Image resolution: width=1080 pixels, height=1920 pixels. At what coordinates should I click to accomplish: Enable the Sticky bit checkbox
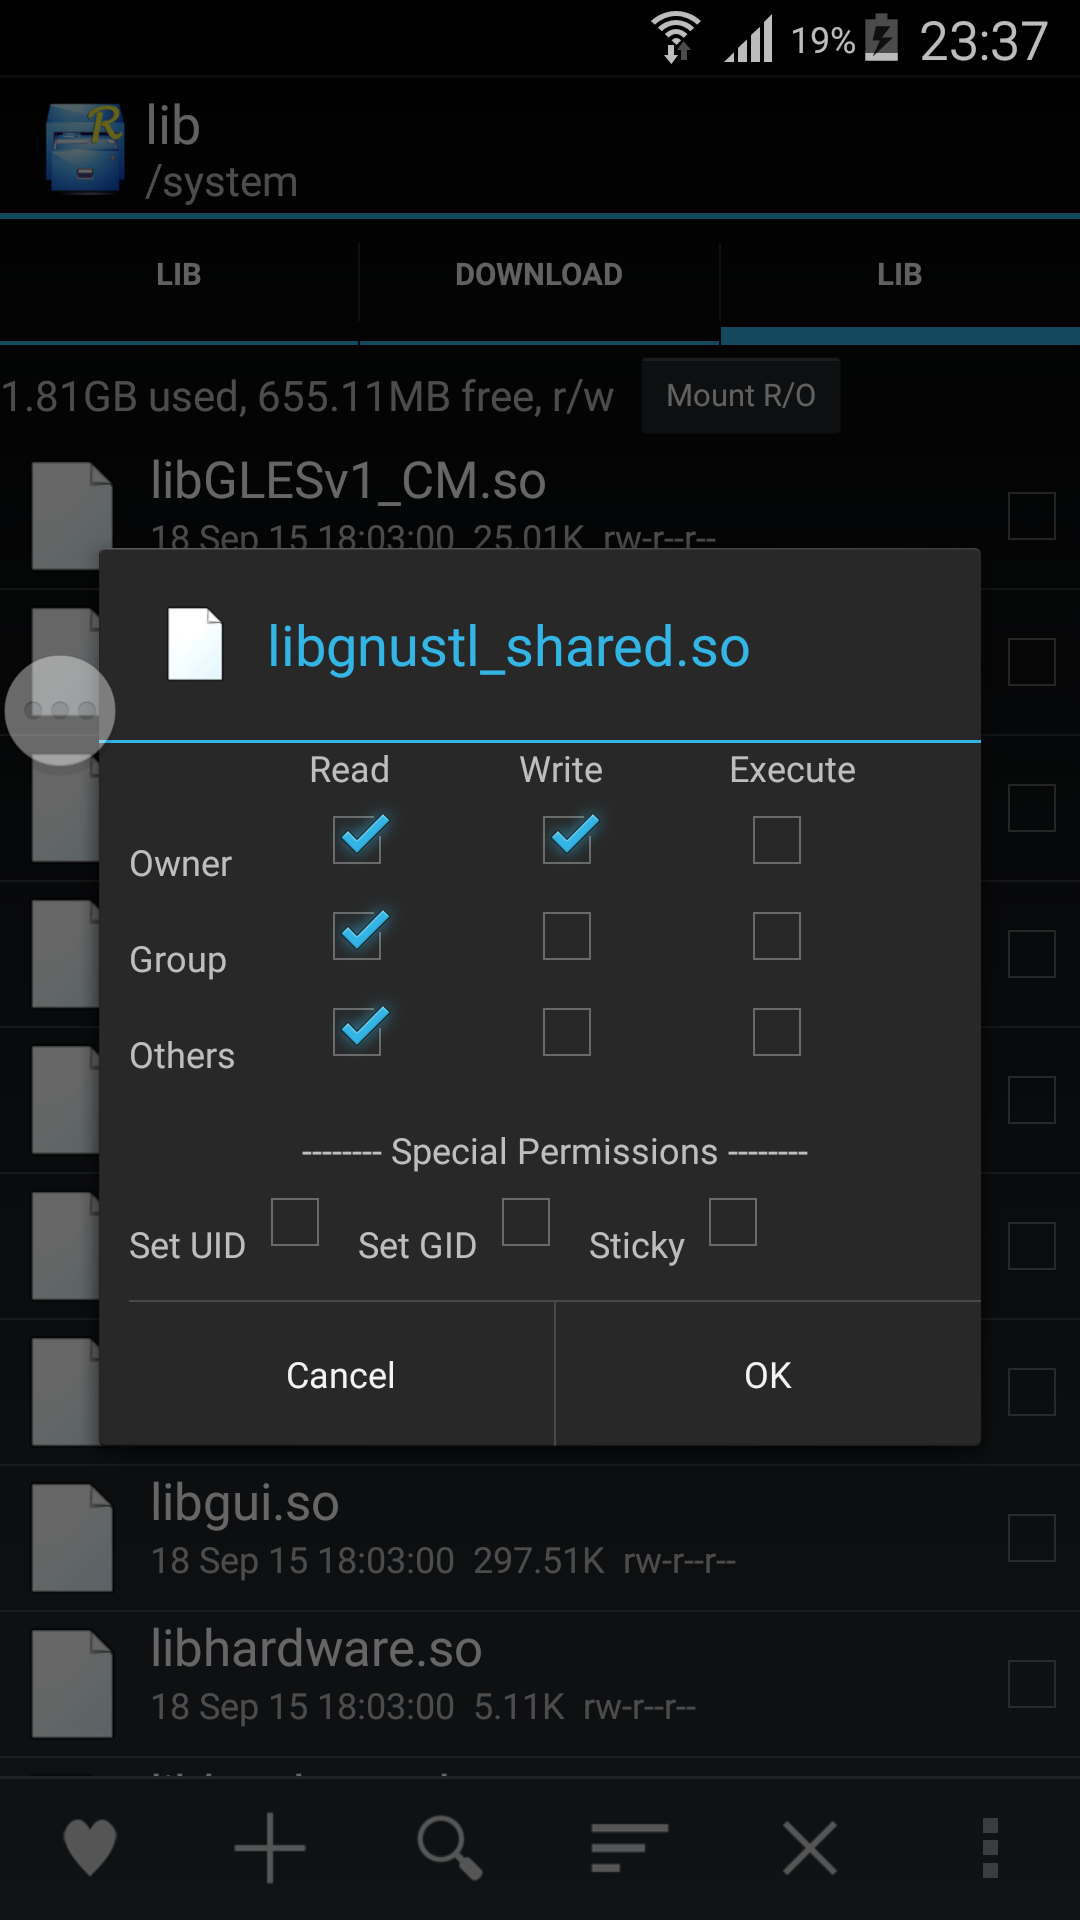(x=733, y=1222)
